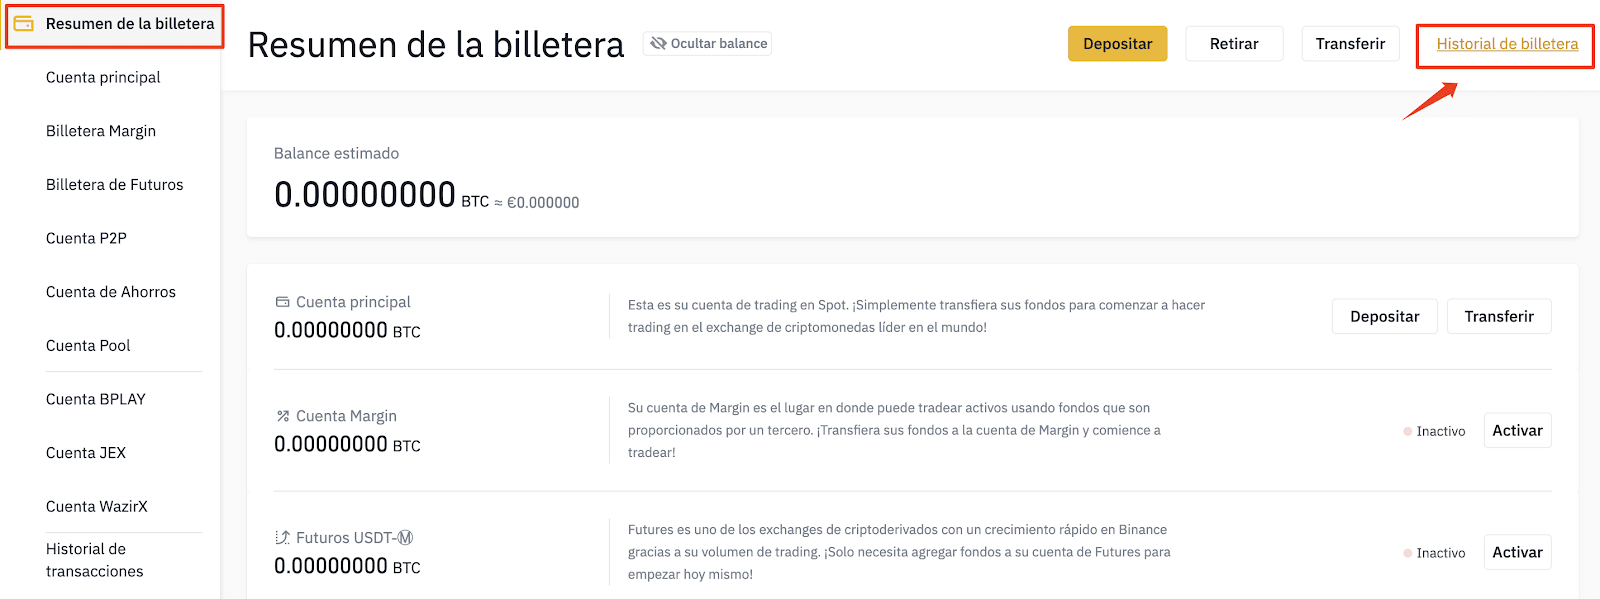Image resolution: width=1600 pixels, height=599 pixels.
Task: Click the Futures description text
Action: (899, 552)
